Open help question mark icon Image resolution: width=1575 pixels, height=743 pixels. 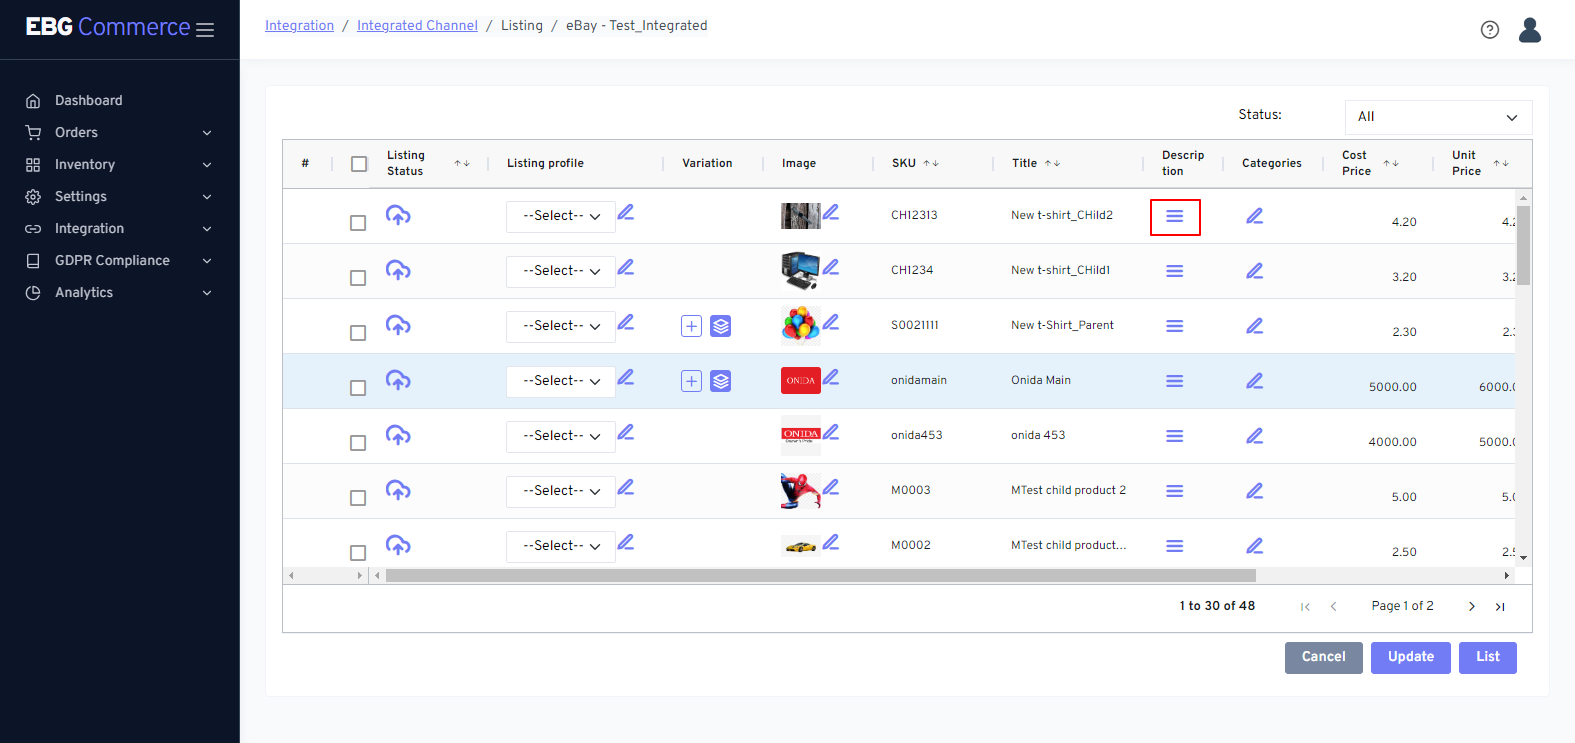1489,30
